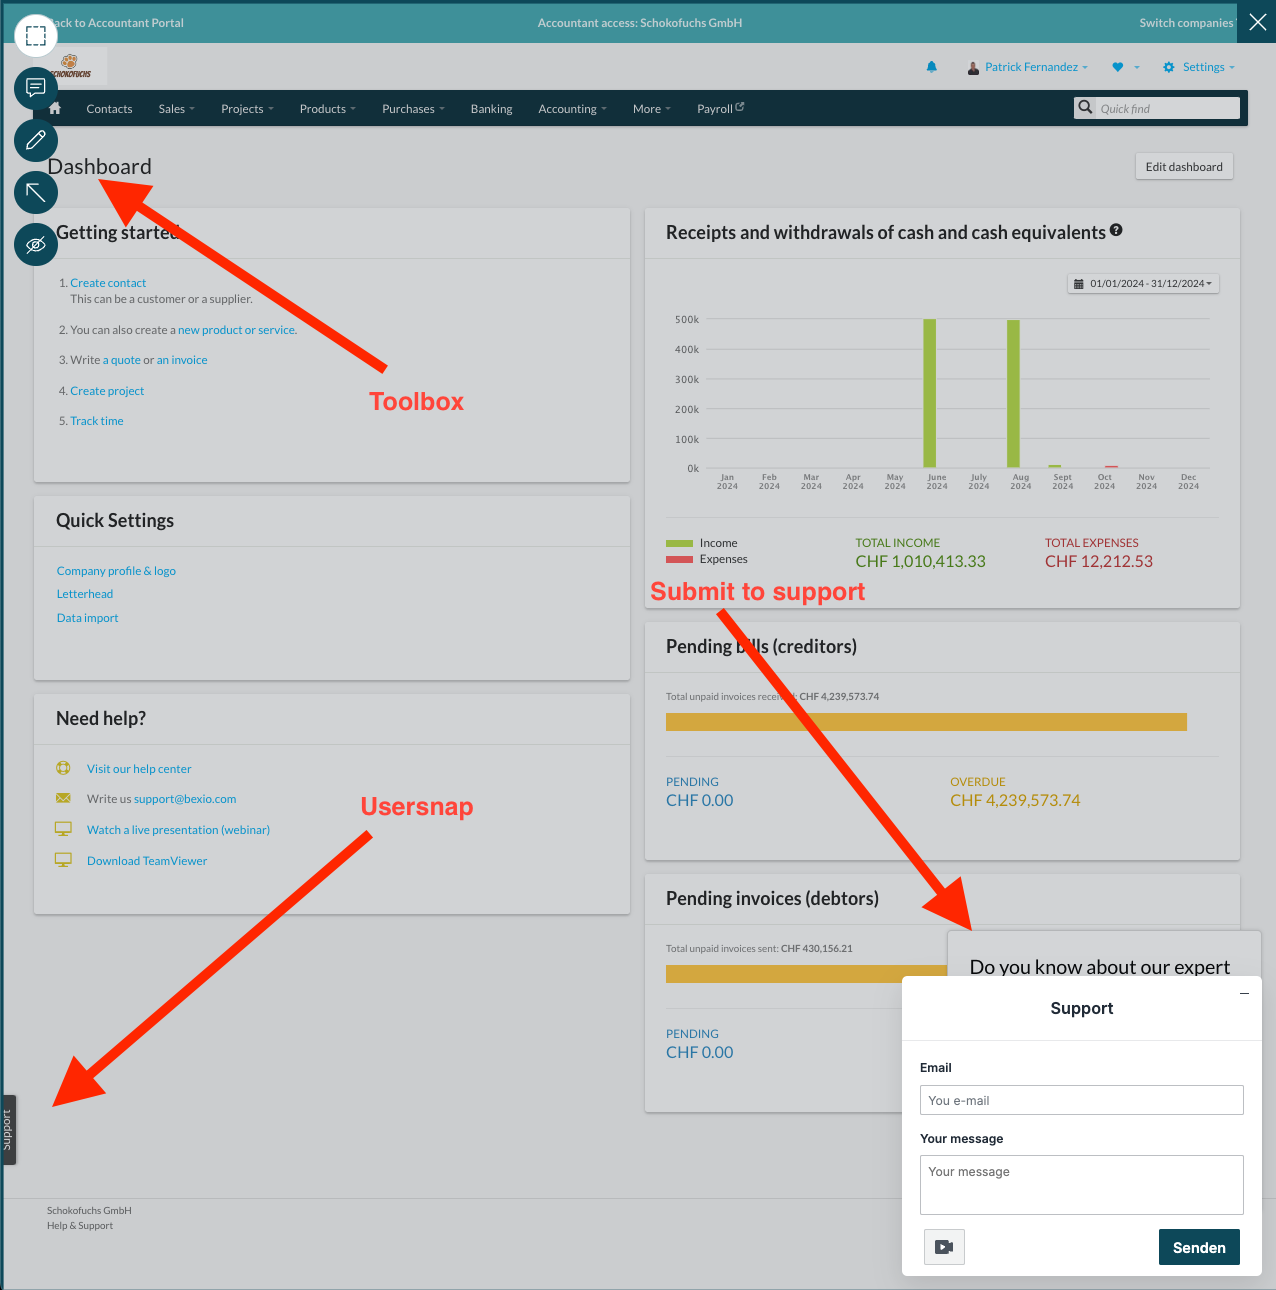Focus the Email field in Support form
The image size is (1276, 1290).
click(x=1082, y=1100)
